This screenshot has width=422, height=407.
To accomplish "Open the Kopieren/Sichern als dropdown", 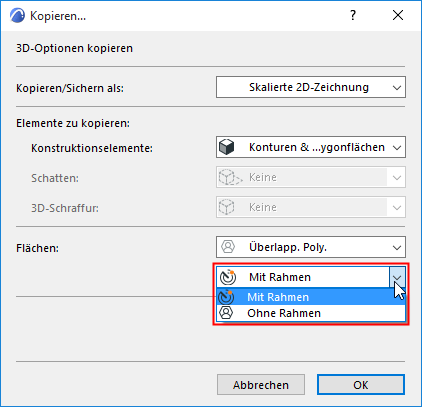I will tap(397, 88).
